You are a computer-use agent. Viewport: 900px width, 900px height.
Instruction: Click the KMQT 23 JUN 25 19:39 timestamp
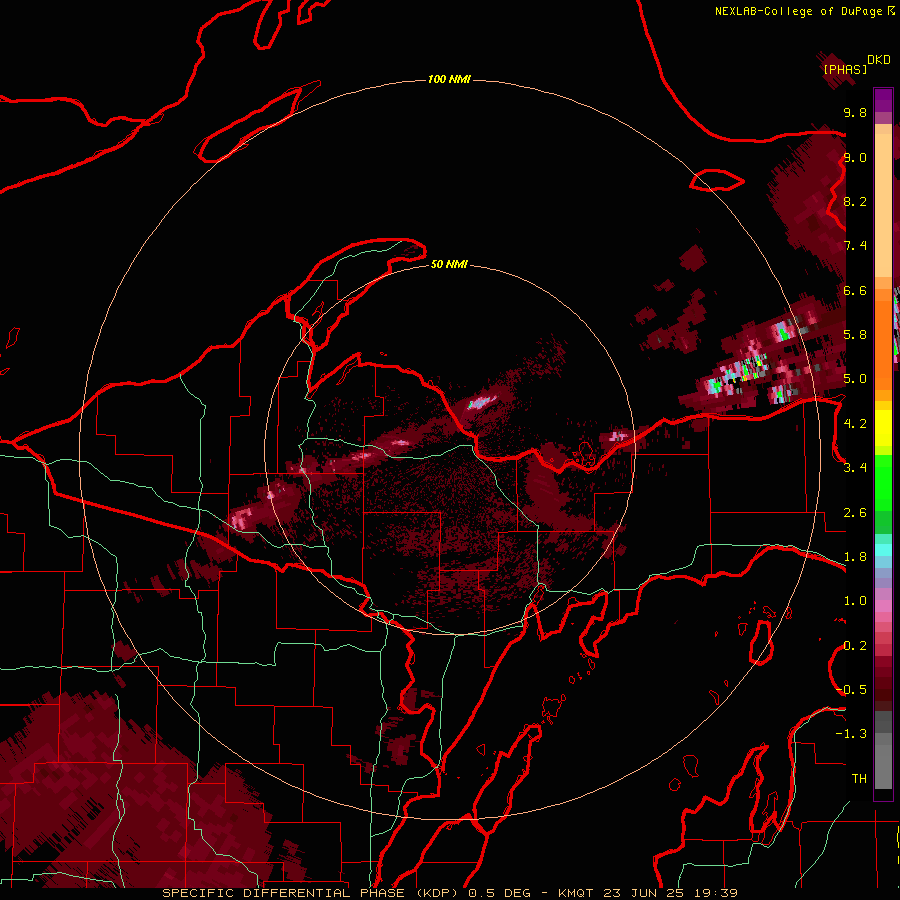tap(647, 893)
